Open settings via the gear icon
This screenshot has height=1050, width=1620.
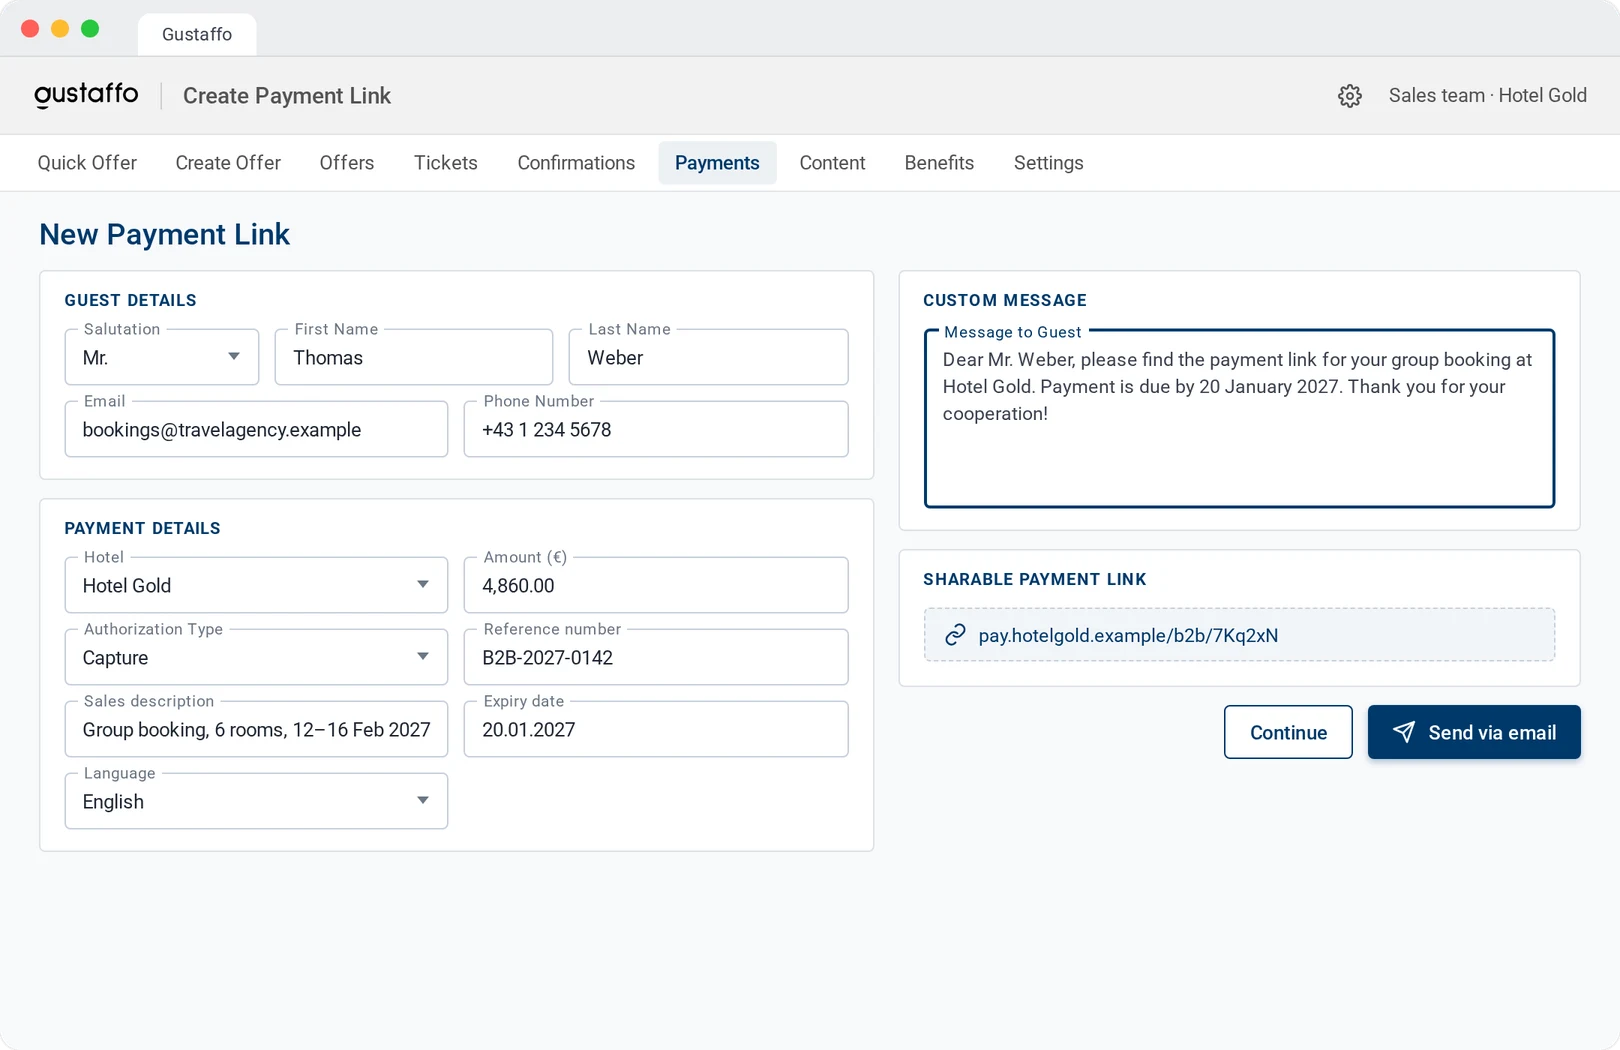(1350, 96)
